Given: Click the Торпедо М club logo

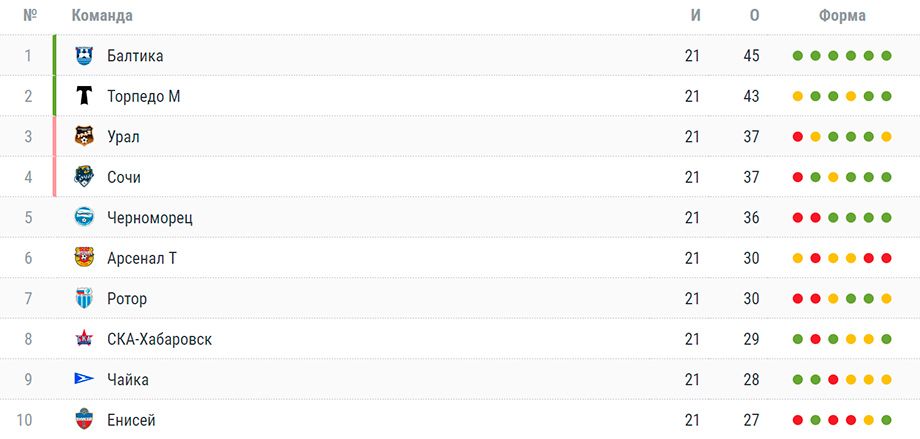Looking at the screenshot, I should point(84,96).
